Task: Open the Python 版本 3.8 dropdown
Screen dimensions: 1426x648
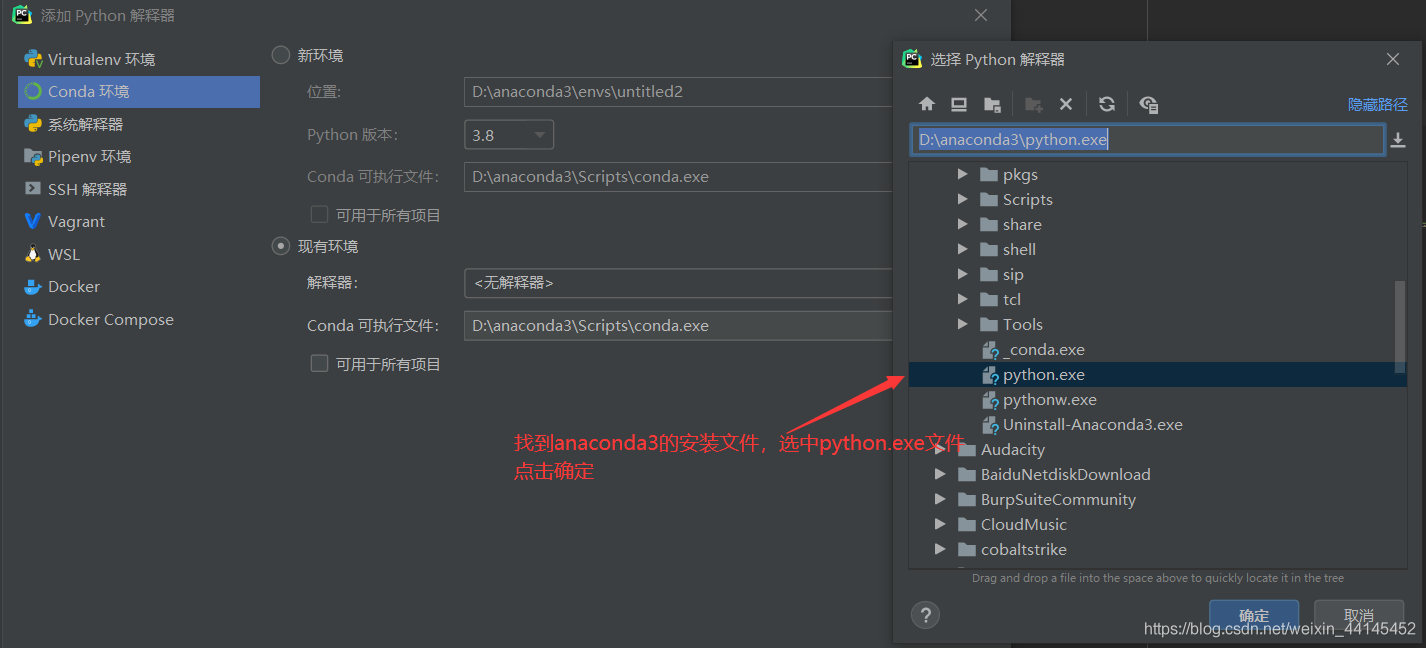Action: click(509, 135)
